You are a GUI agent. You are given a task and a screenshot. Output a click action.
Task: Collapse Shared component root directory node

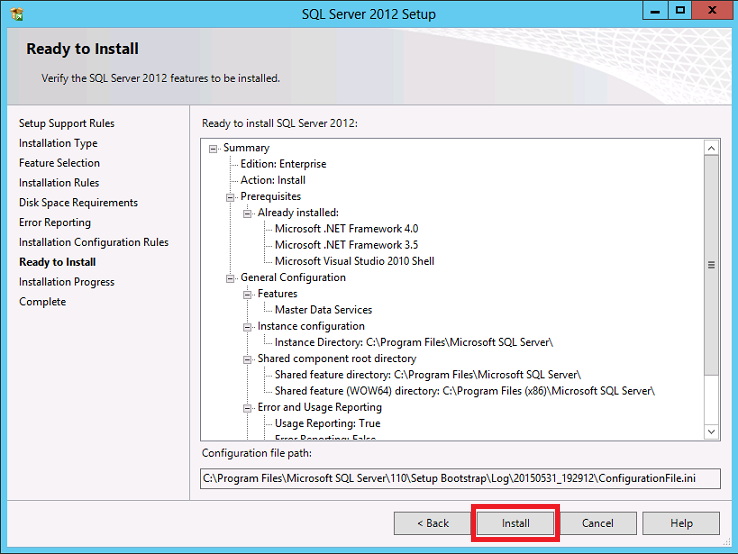click(247, 360)
